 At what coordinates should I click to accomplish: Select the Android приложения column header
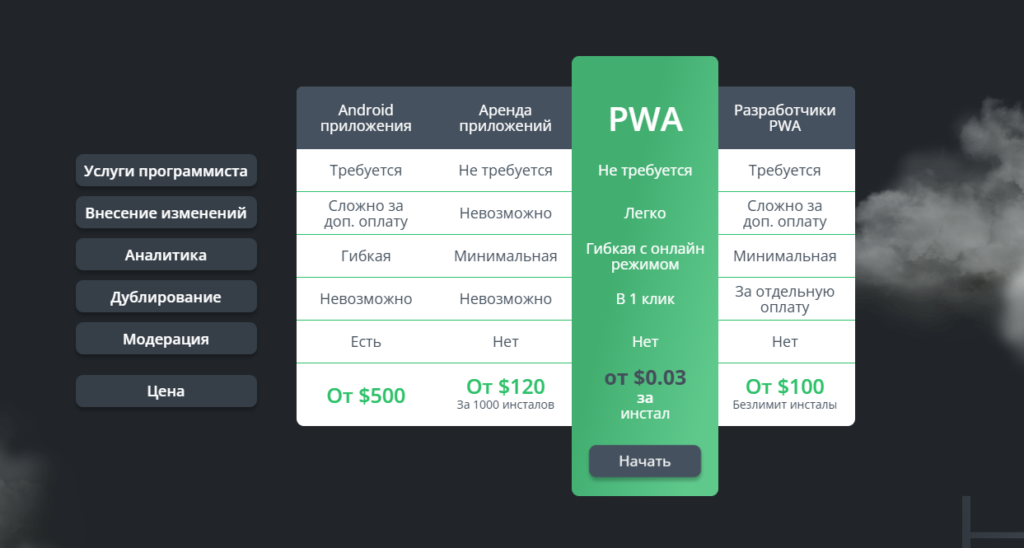click(x=366, y=118)
